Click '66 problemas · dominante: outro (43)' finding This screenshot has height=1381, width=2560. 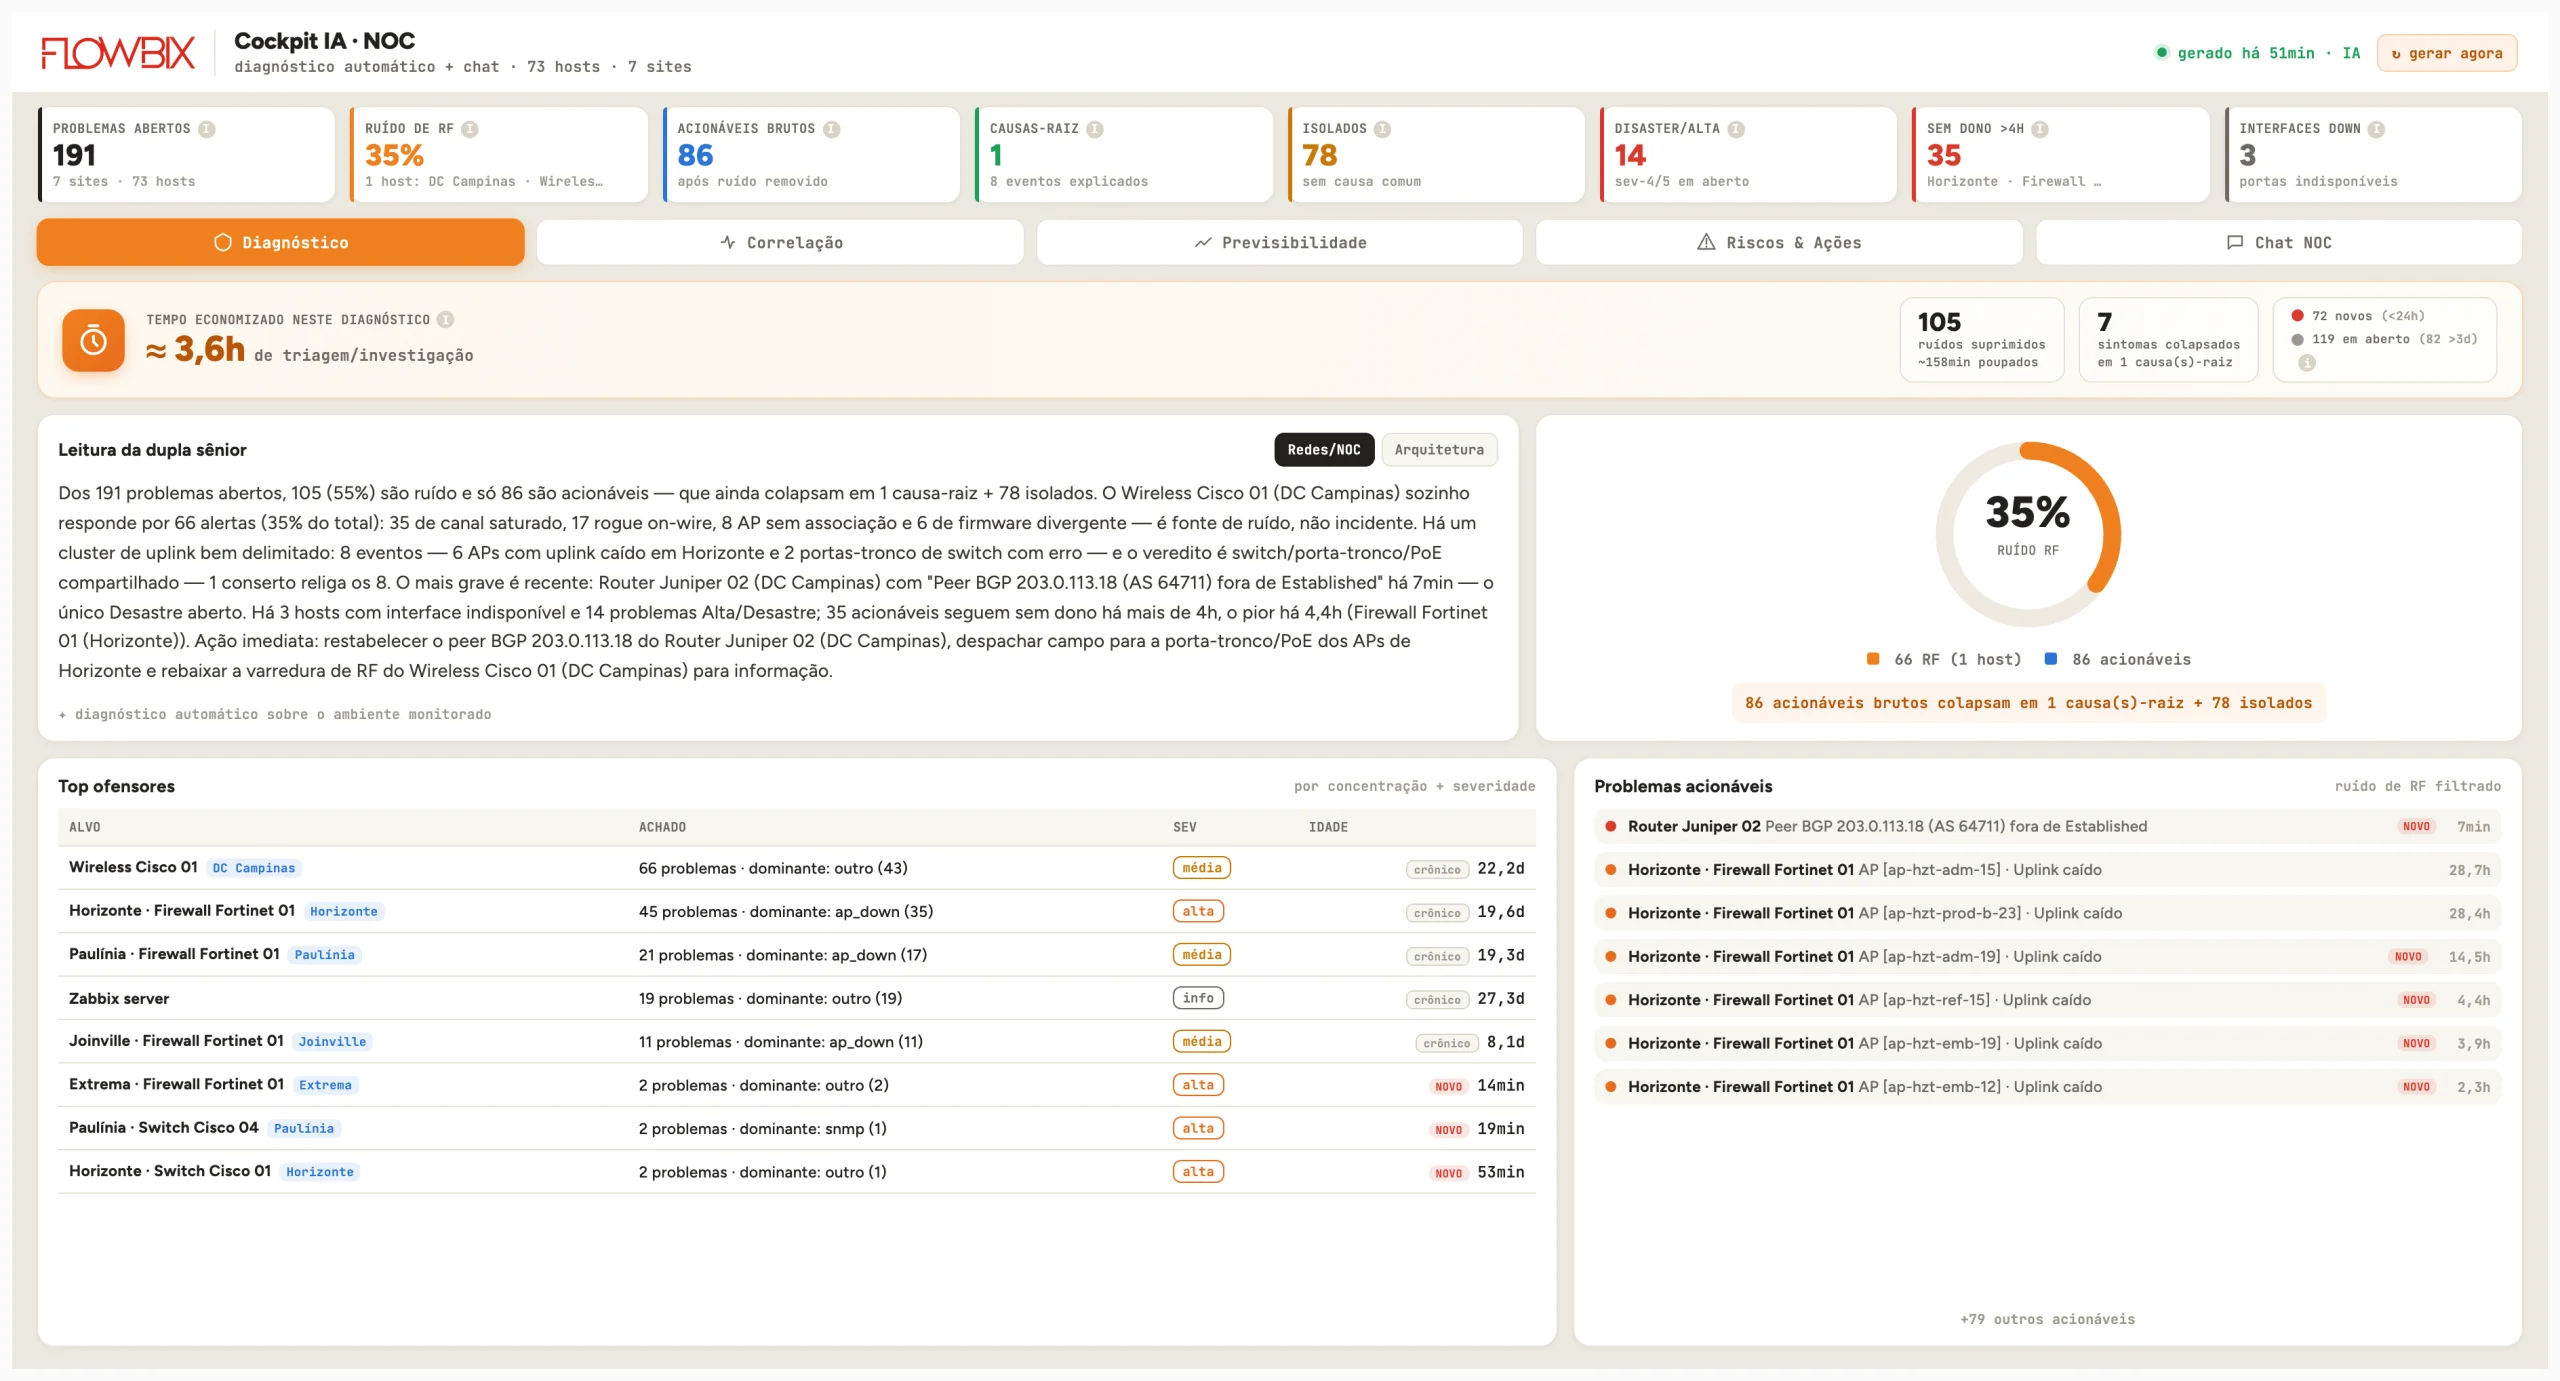(773, 868)
